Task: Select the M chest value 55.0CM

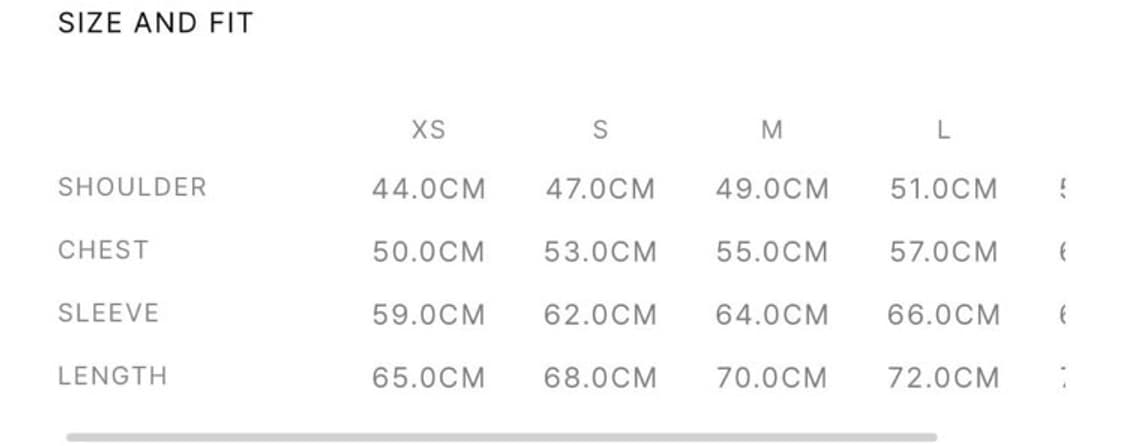Action: coord(771,252)
